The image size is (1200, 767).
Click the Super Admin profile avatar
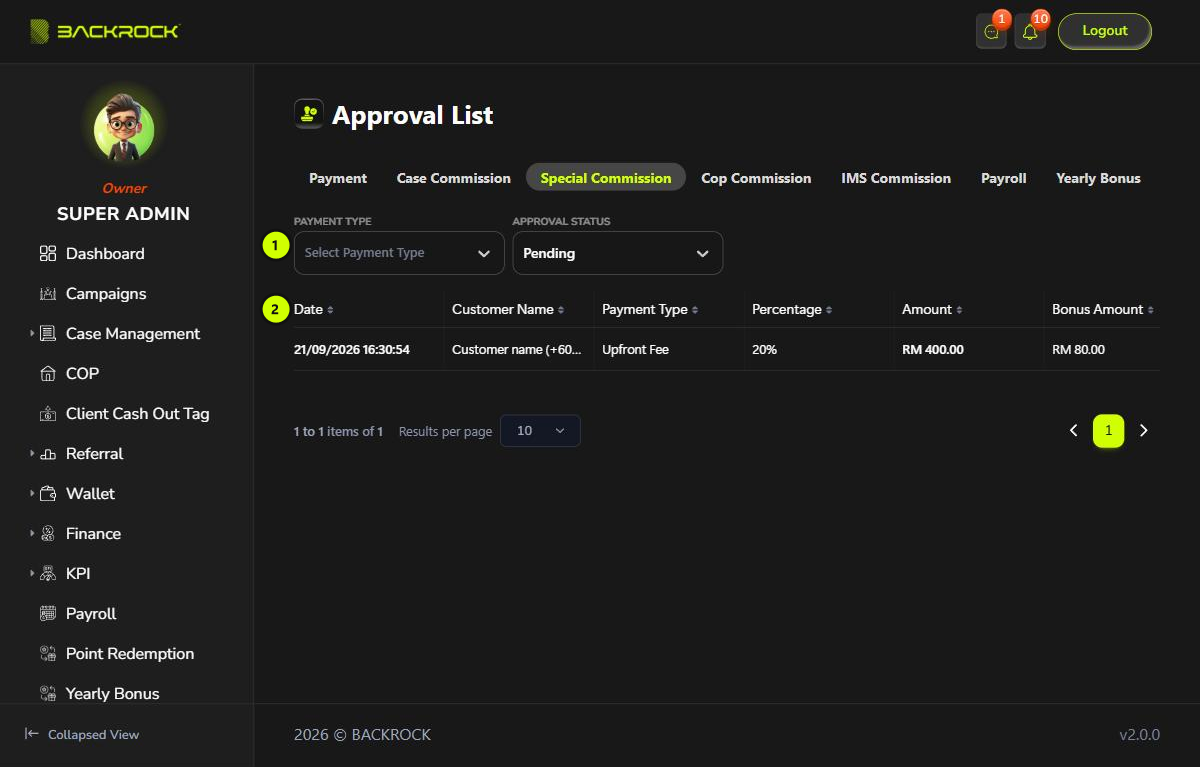tap(124, 131)
